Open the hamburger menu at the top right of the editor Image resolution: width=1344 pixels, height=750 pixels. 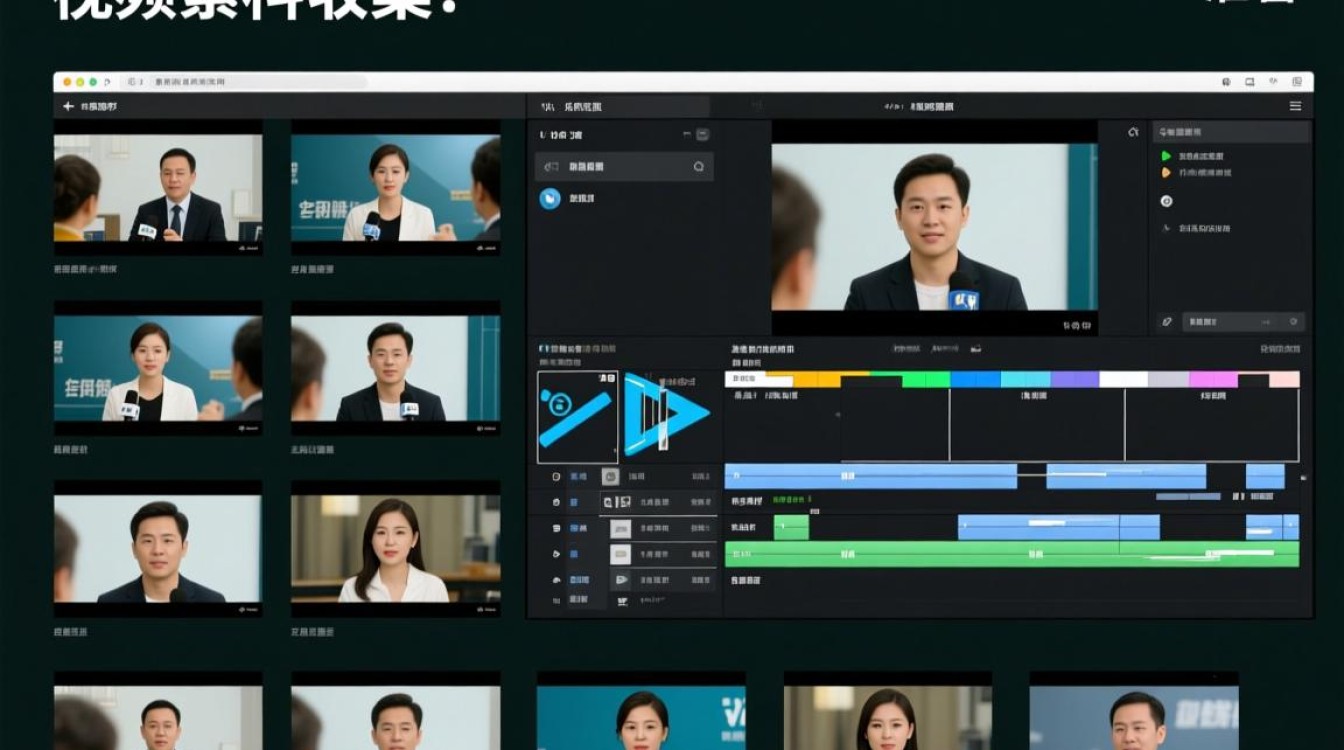(1297, 105)
